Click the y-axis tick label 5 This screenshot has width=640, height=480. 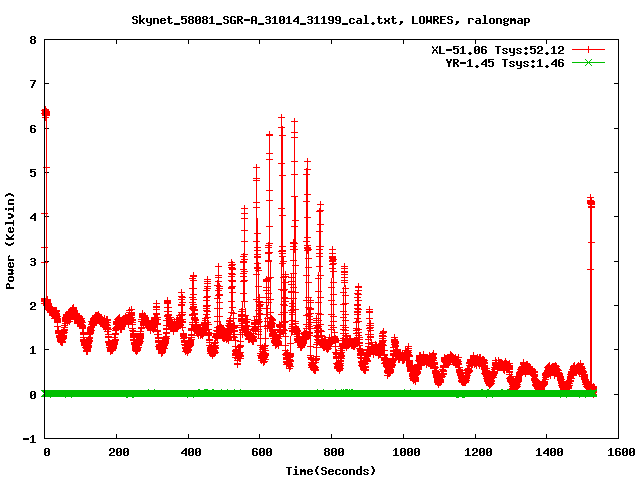click(33, 173)
